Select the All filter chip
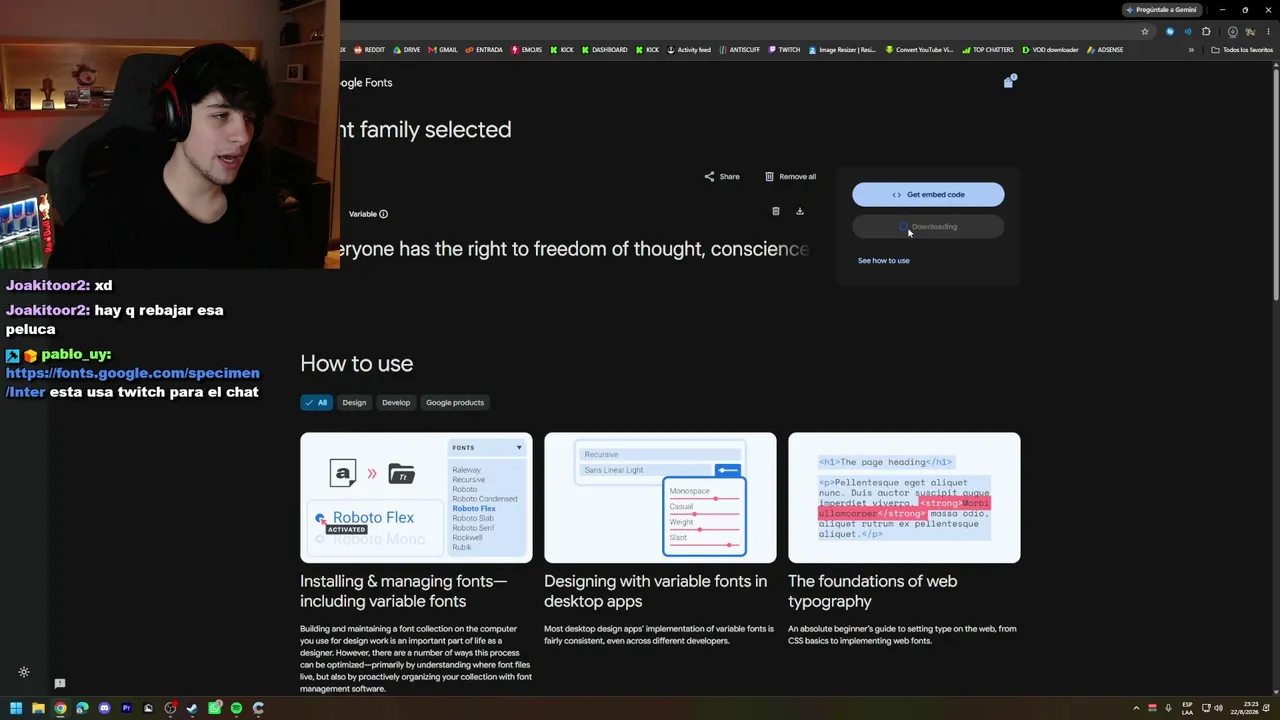This screenshot has width=1280, height=720. click(316, 403)
